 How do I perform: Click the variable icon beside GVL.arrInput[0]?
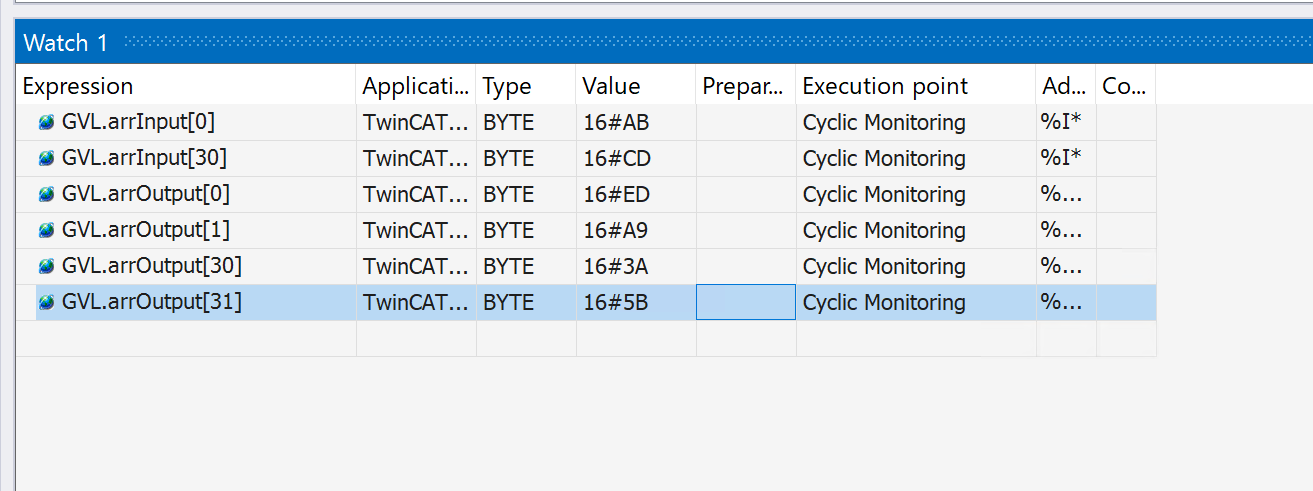click(x=46, y=123)
